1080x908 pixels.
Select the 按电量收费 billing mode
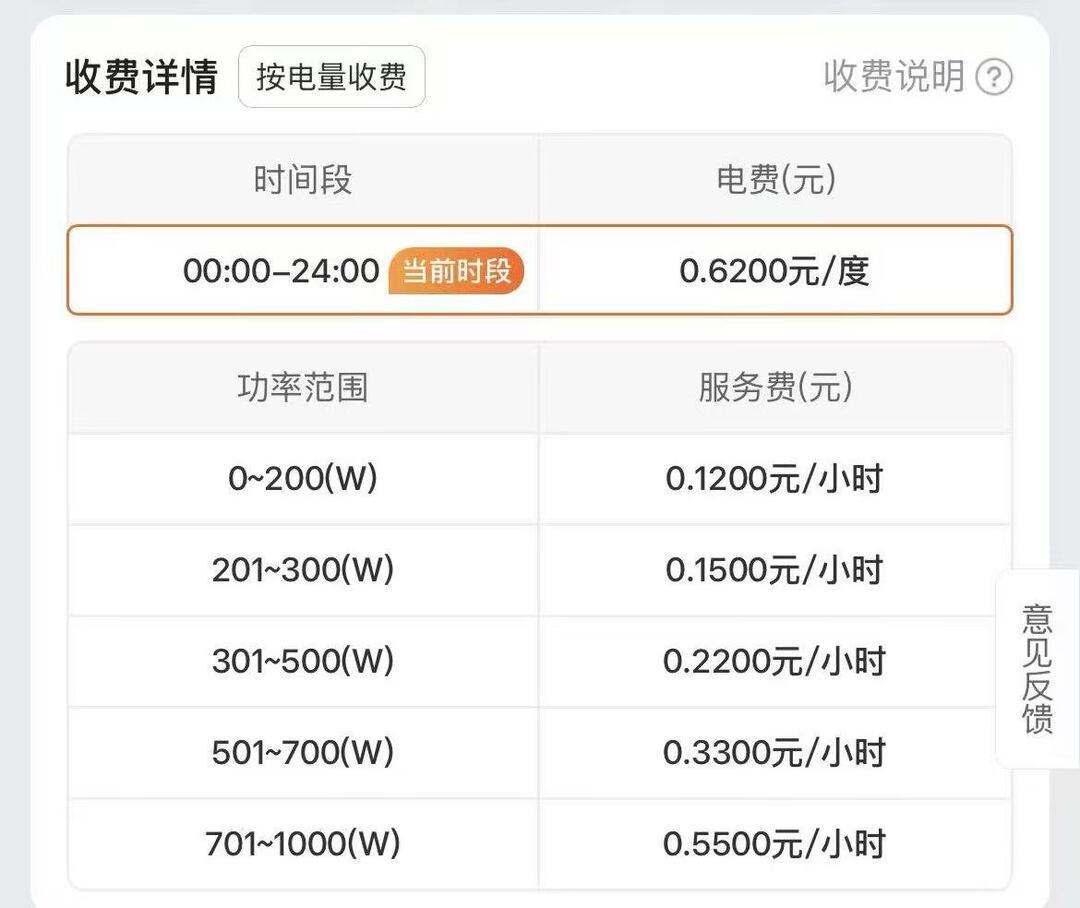click(331, 77)
